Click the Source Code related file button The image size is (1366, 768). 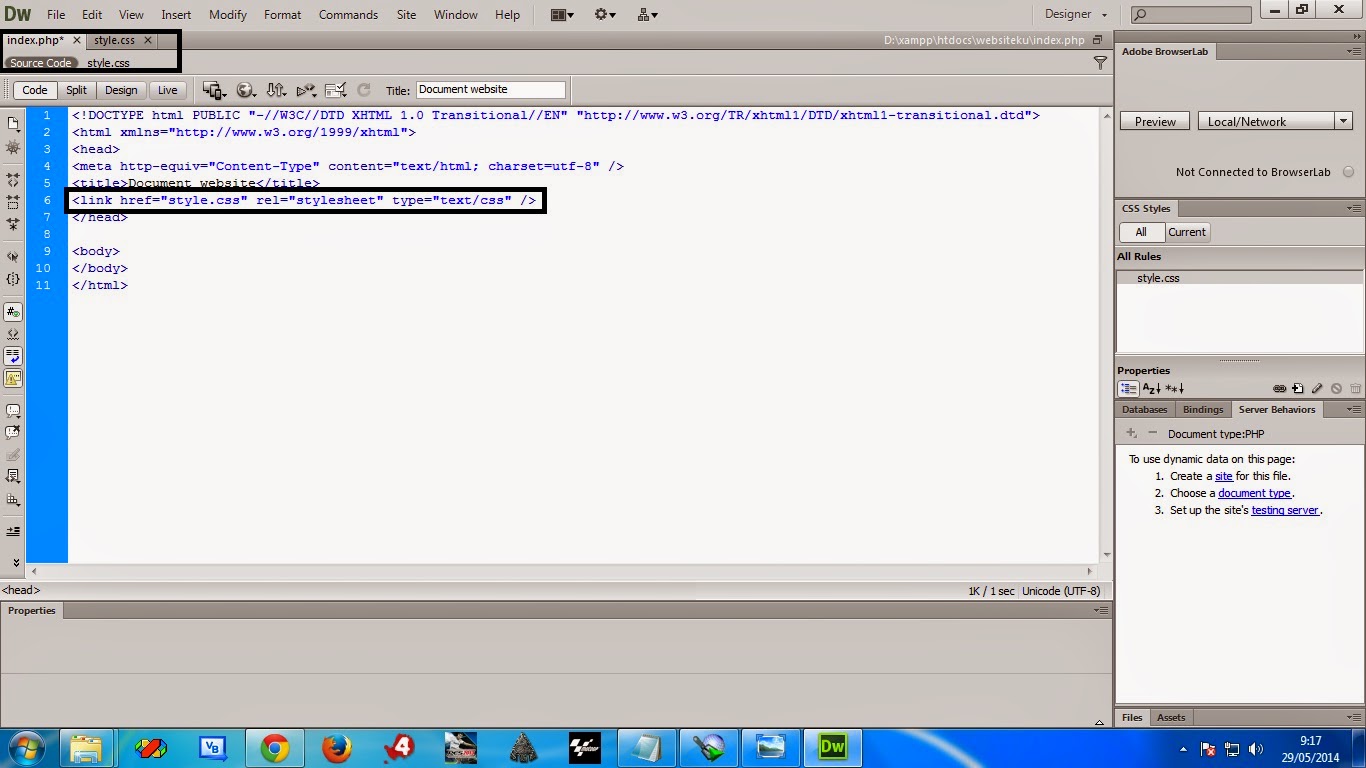point(40,63)
